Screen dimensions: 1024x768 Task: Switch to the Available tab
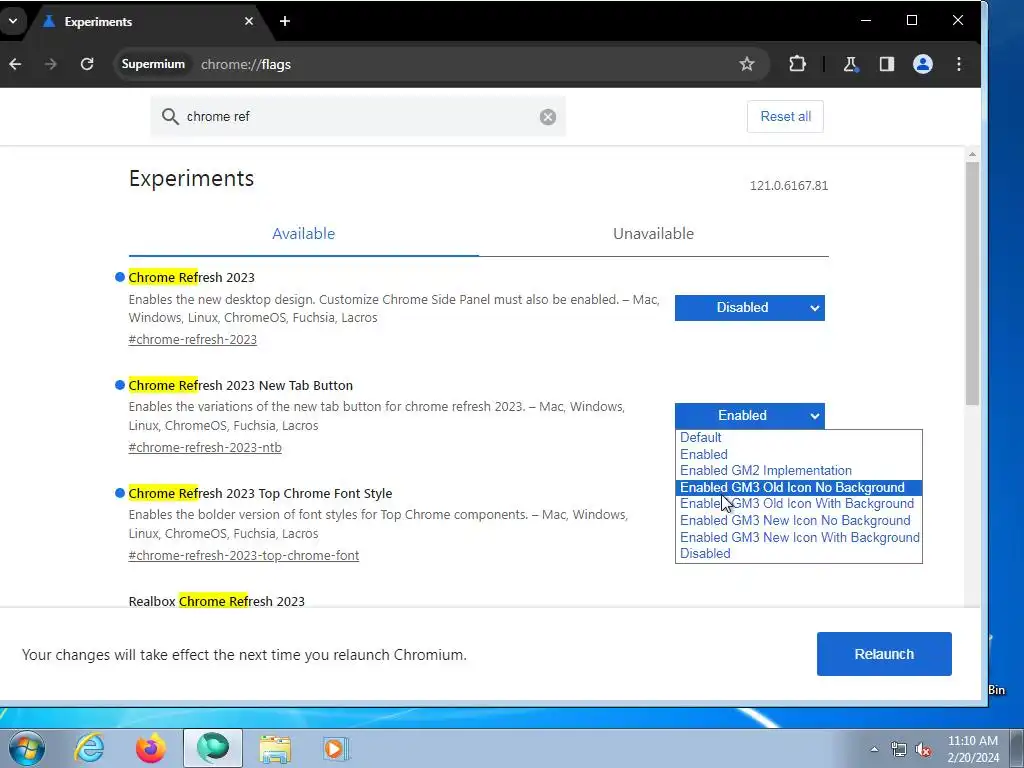[x=304, y=234]
